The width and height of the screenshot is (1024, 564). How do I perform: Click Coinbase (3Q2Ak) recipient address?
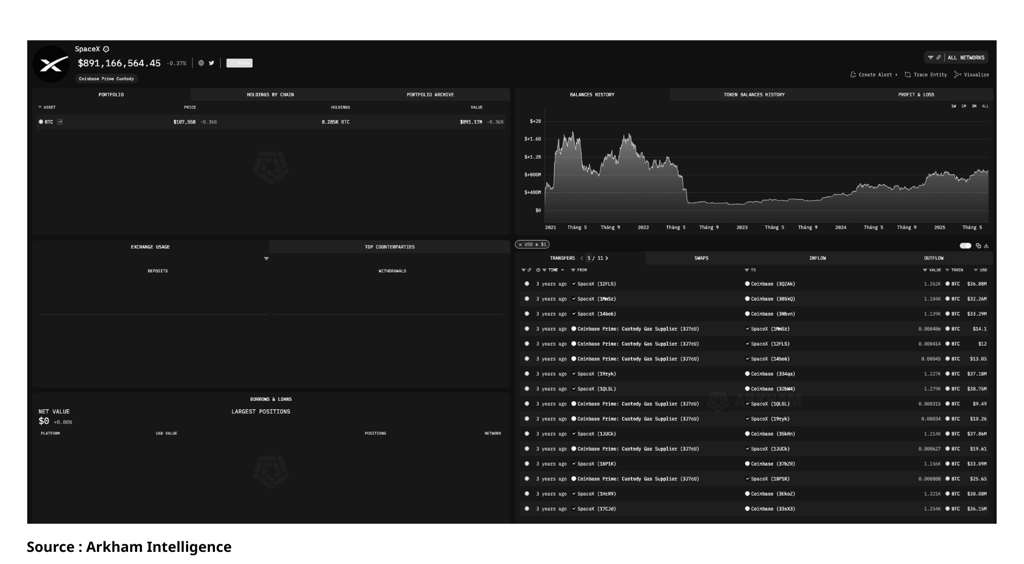[x=773, y=284]
